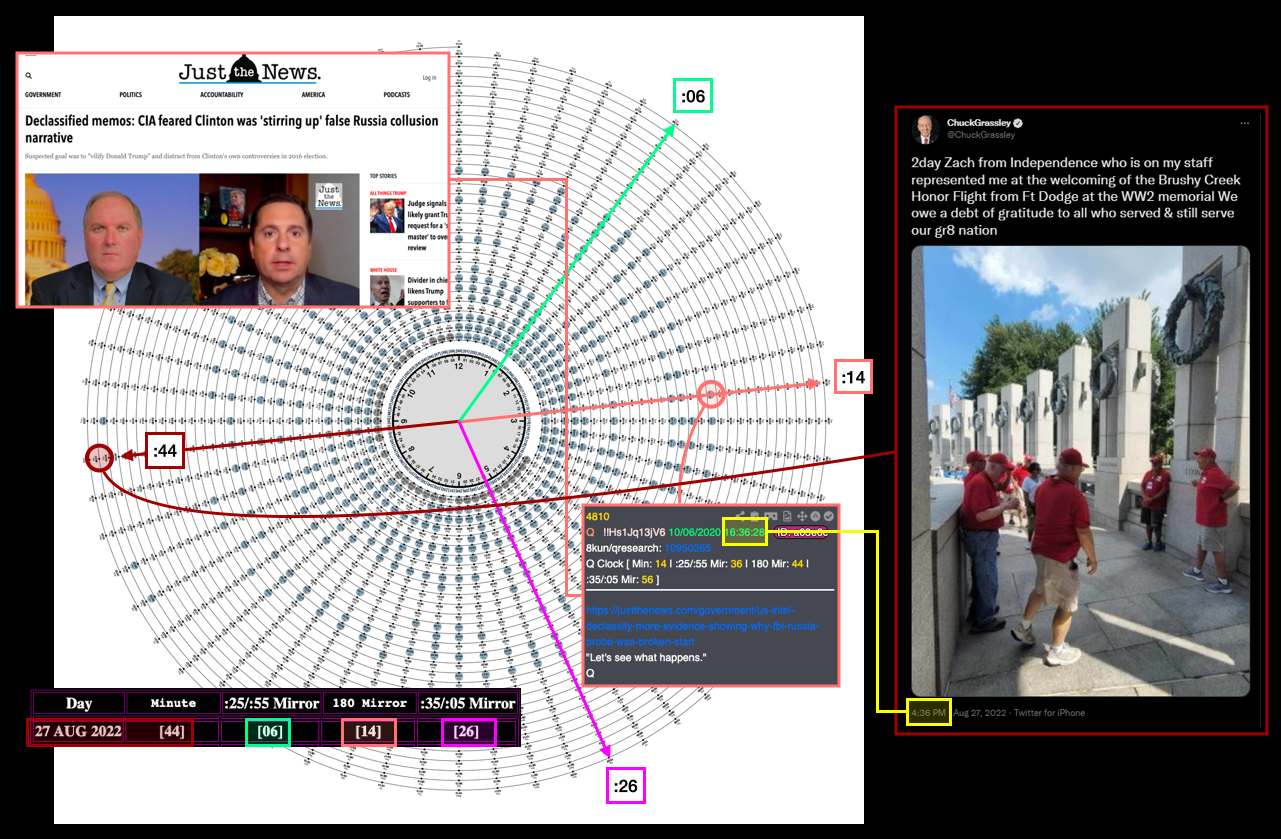Click the Biden thumbnail in Top Stories
1281x839 pixels.
pos(386,290)
